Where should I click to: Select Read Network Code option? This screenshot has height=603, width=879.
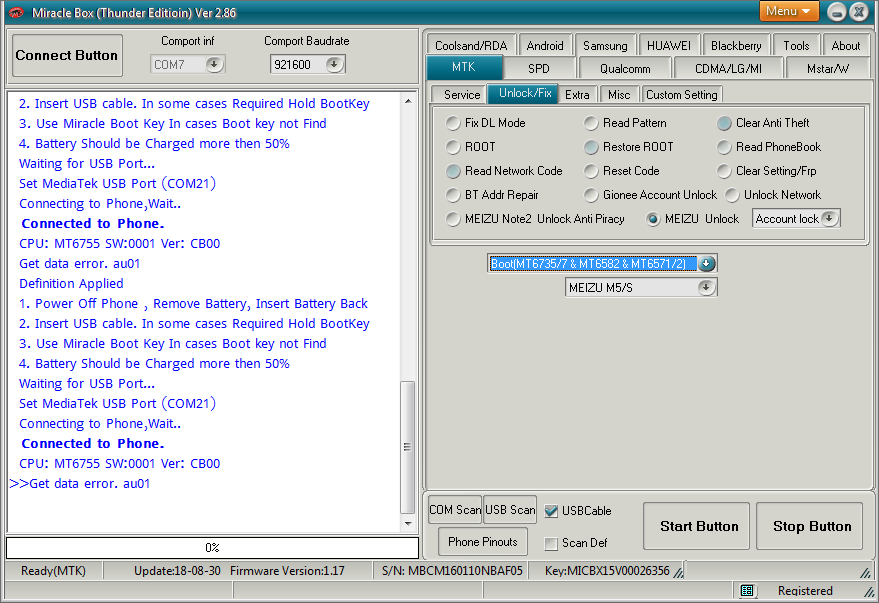click(x=452, y=171)
